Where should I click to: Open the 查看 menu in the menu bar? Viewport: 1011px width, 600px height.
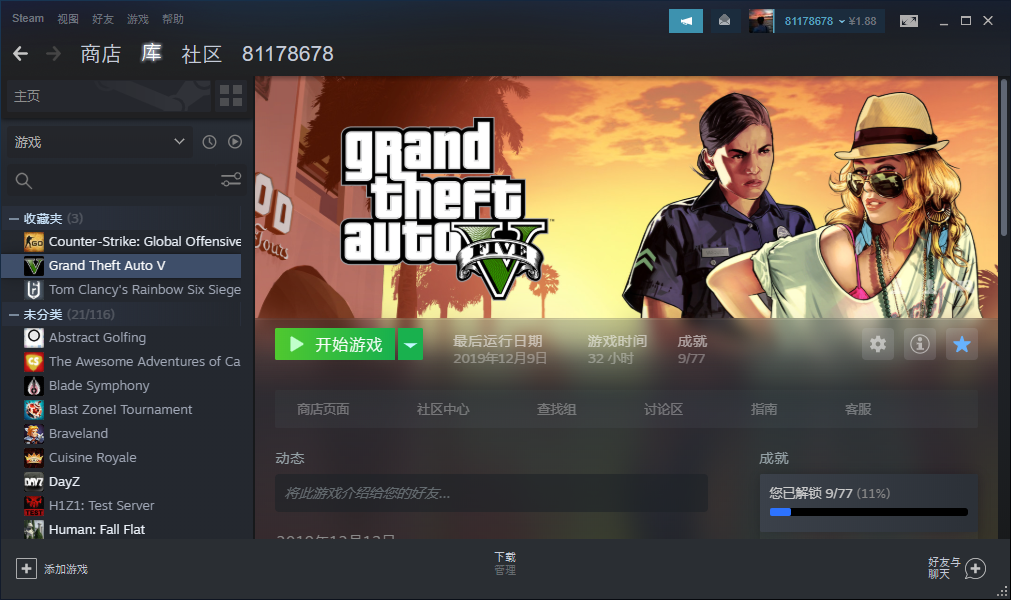(x=67, y=18)
